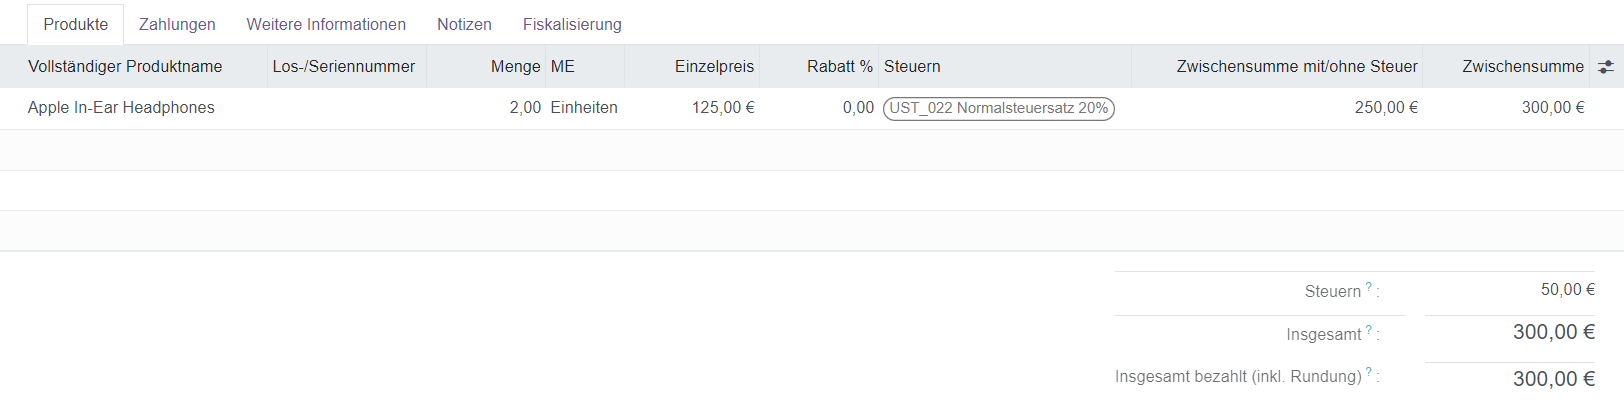Switch to the Notizen tab
This screenshot has height=400, width=1624.
[464, 24]
